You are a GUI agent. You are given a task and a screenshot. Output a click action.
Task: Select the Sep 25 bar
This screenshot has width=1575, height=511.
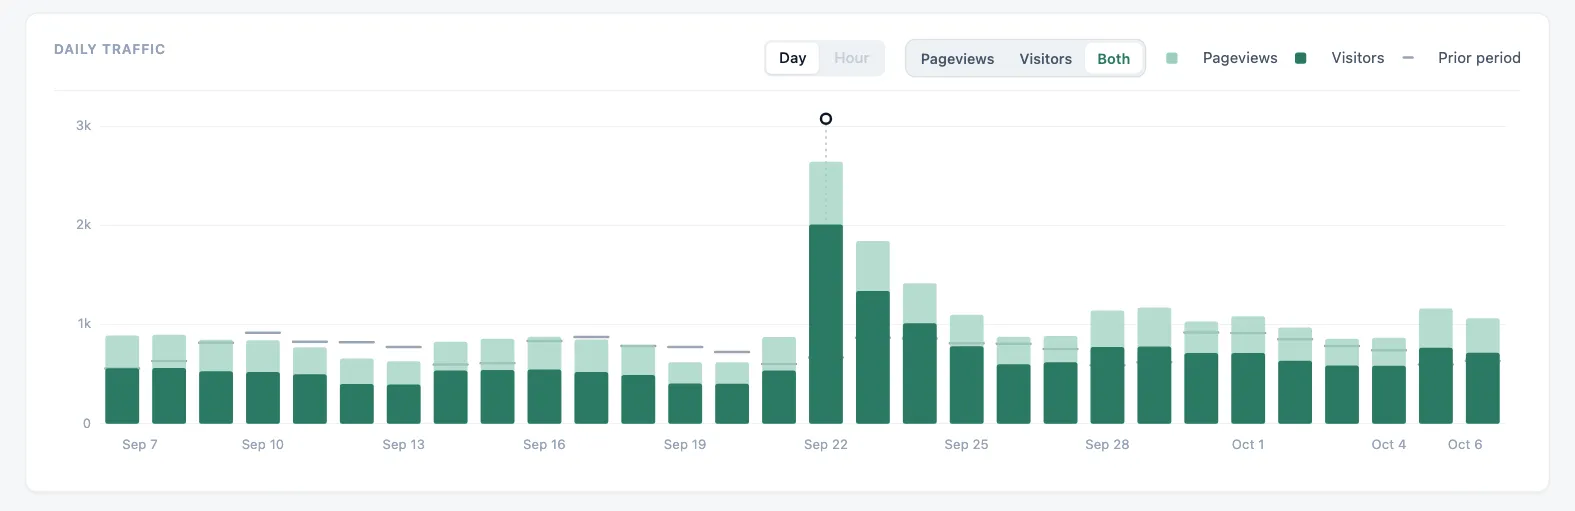tap(967, 369)
